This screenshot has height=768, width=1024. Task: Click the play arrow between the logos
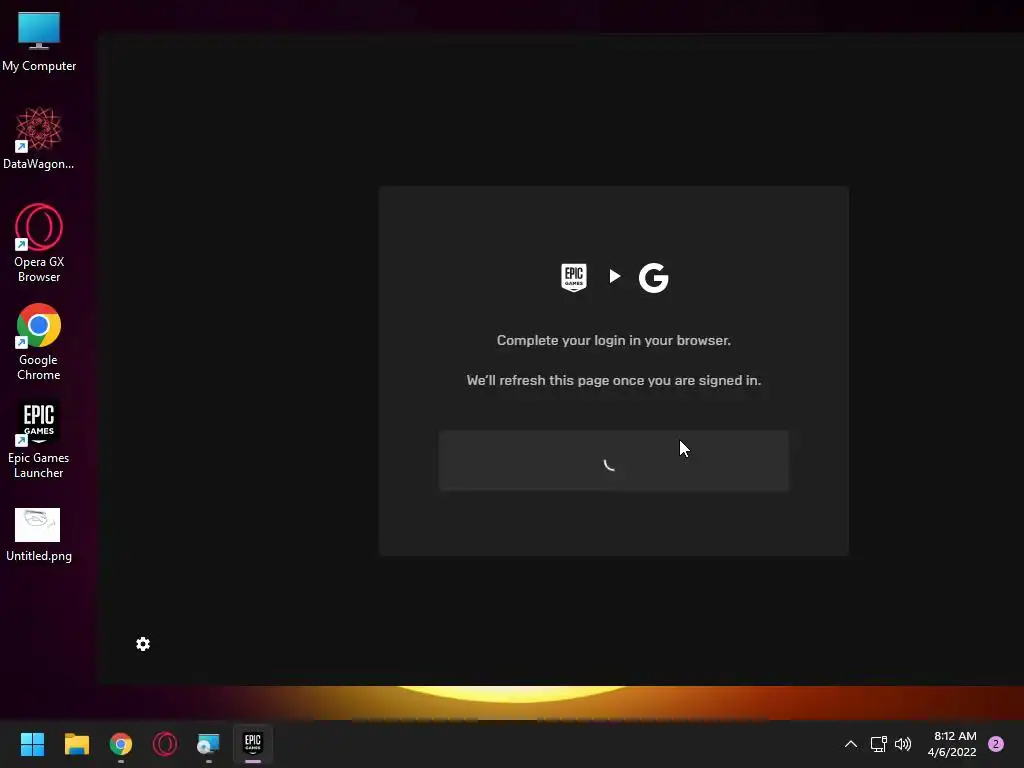pyautogui.click(x=615, y=276)
